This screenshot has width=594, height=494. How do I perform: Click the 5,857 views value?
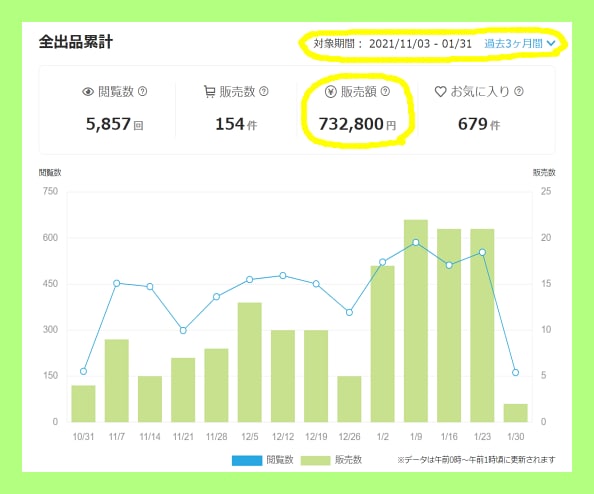click(x=108, y=124)
